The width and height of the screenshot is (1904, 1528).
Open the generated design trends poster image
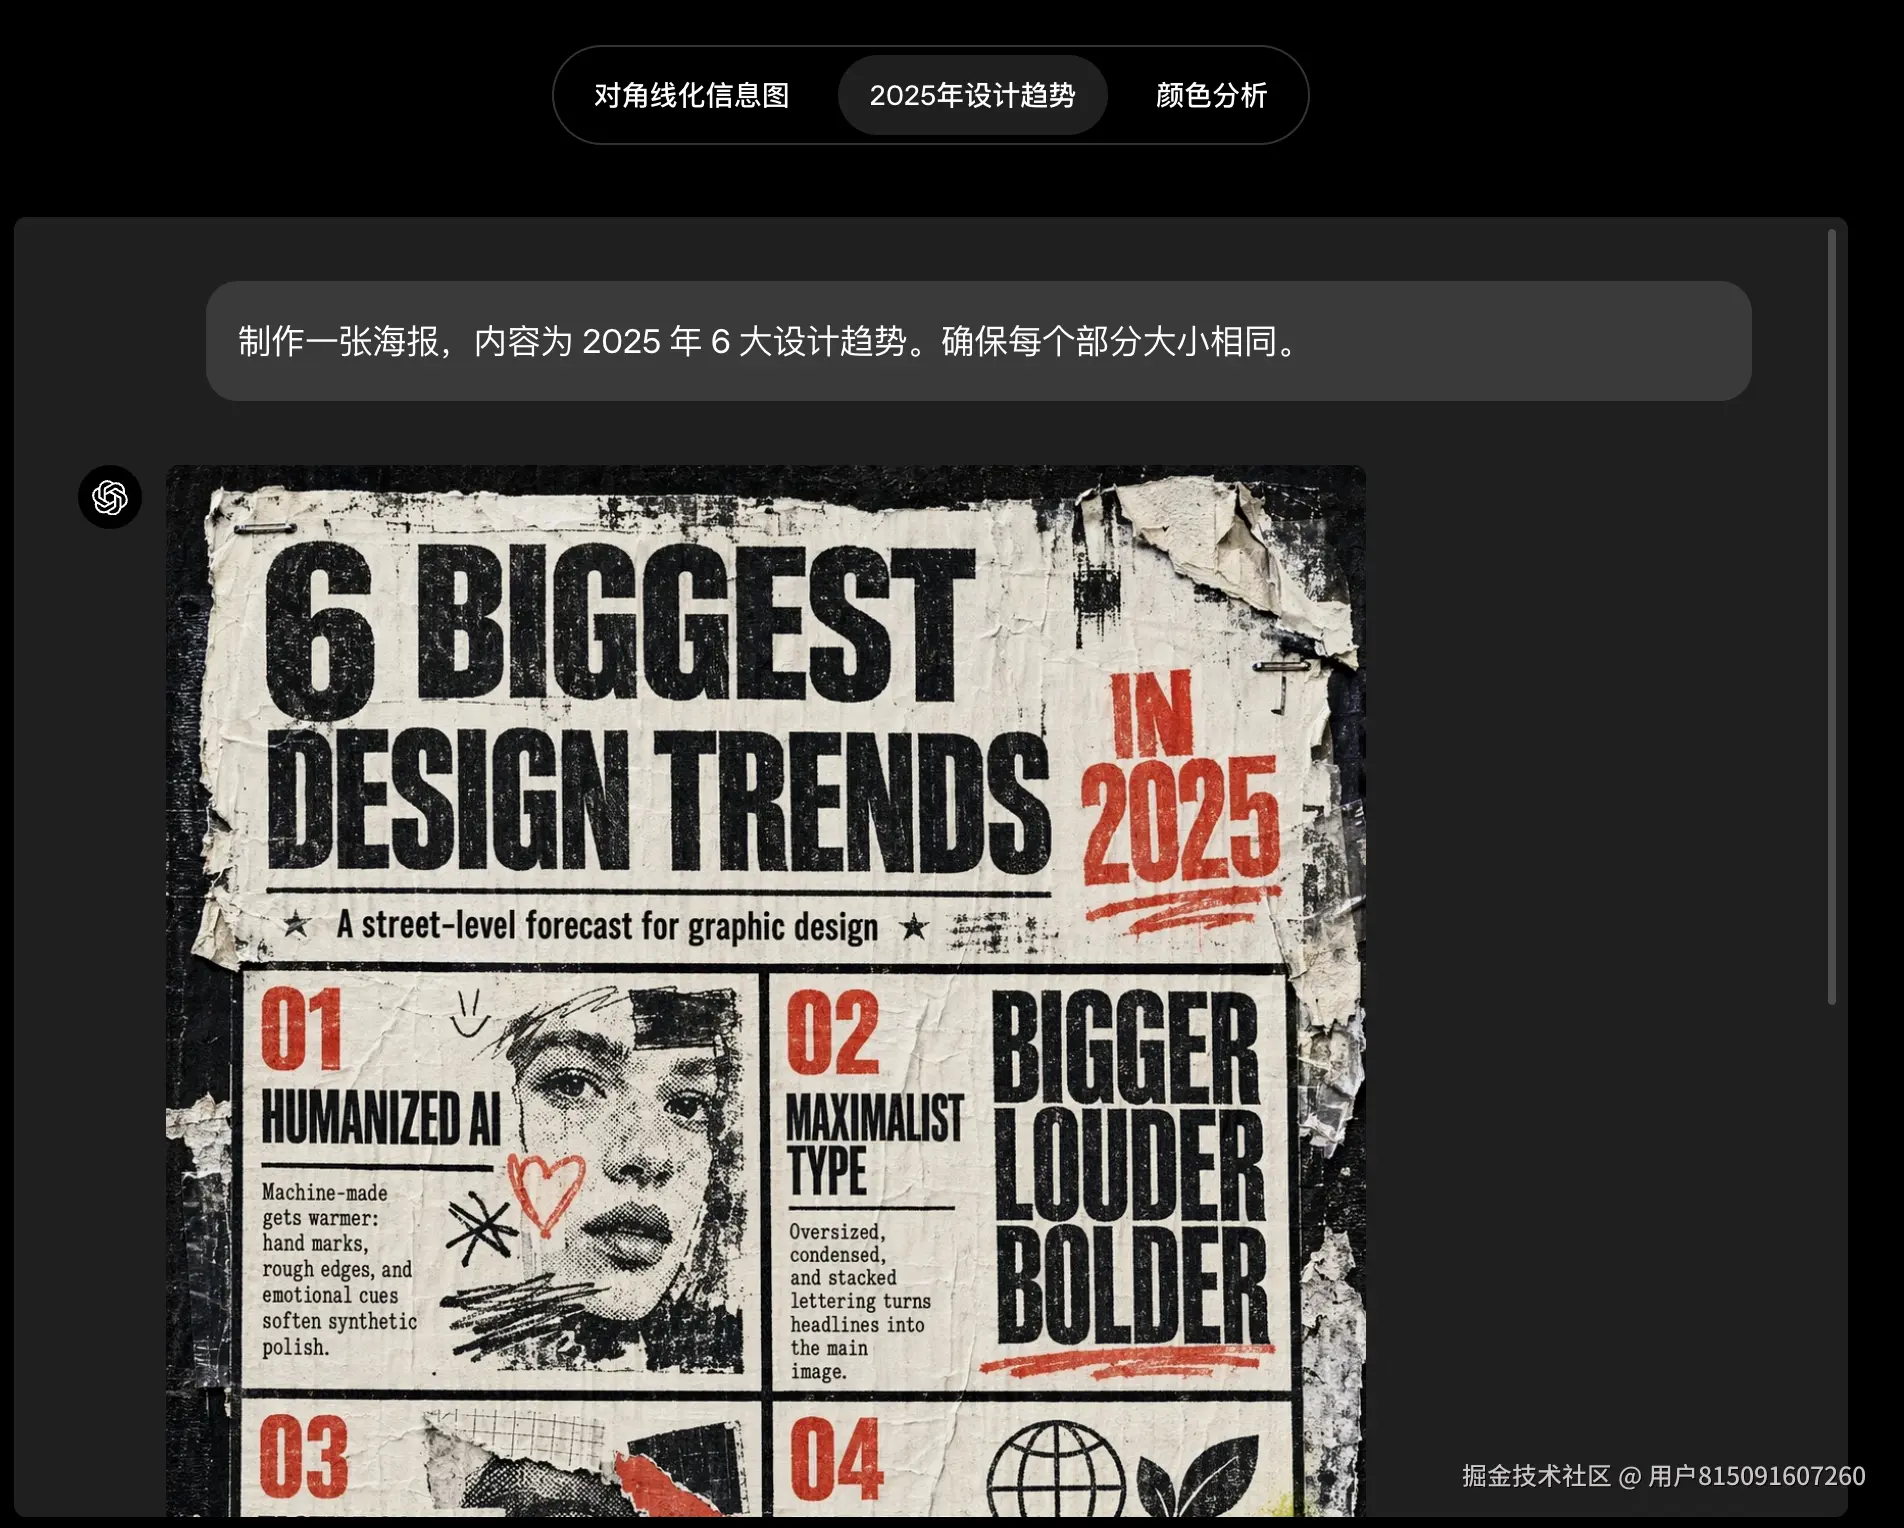click(765, 990)
